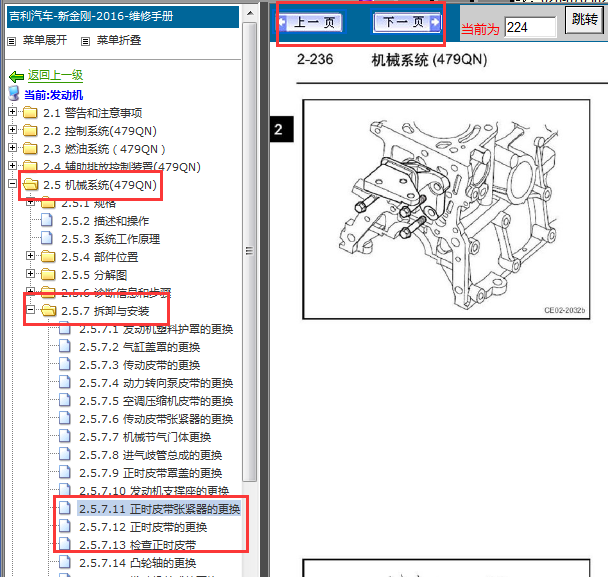Click the icon beside 菜单折叠
608x577 pixels.
(85, 41)
